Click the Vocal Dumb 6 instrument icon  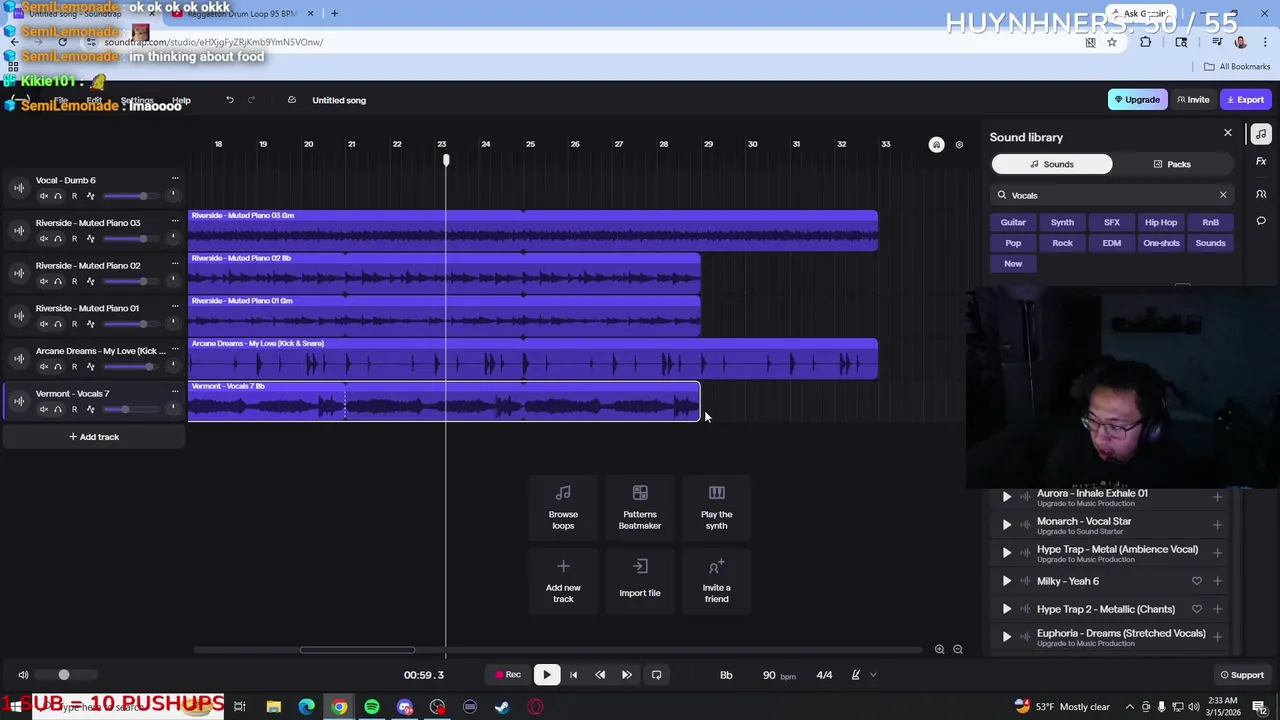tap(18, 188)
